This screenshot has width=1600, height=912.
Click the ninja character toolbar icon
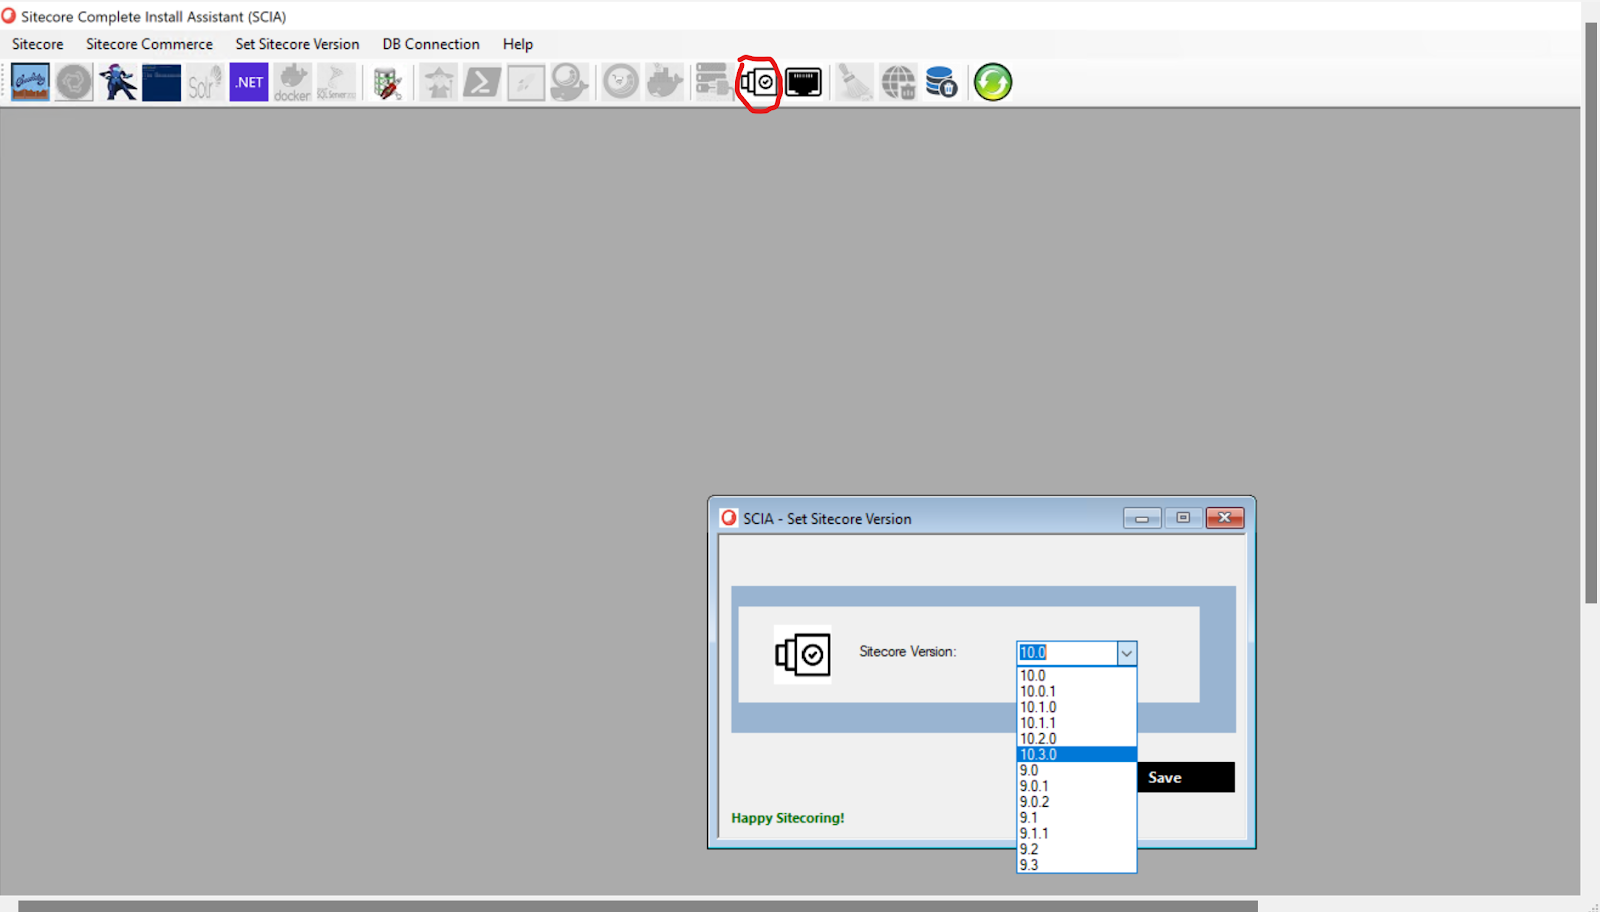117,82
